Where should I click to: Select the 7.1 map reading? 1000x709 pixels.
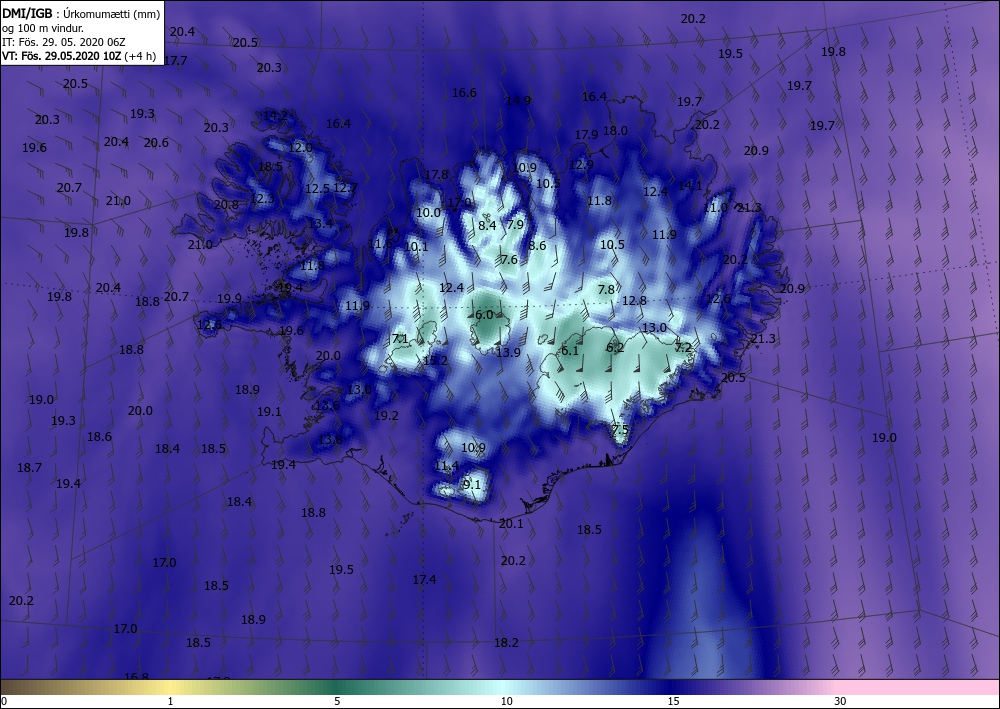pyautogui.click(x=400, y=339)
